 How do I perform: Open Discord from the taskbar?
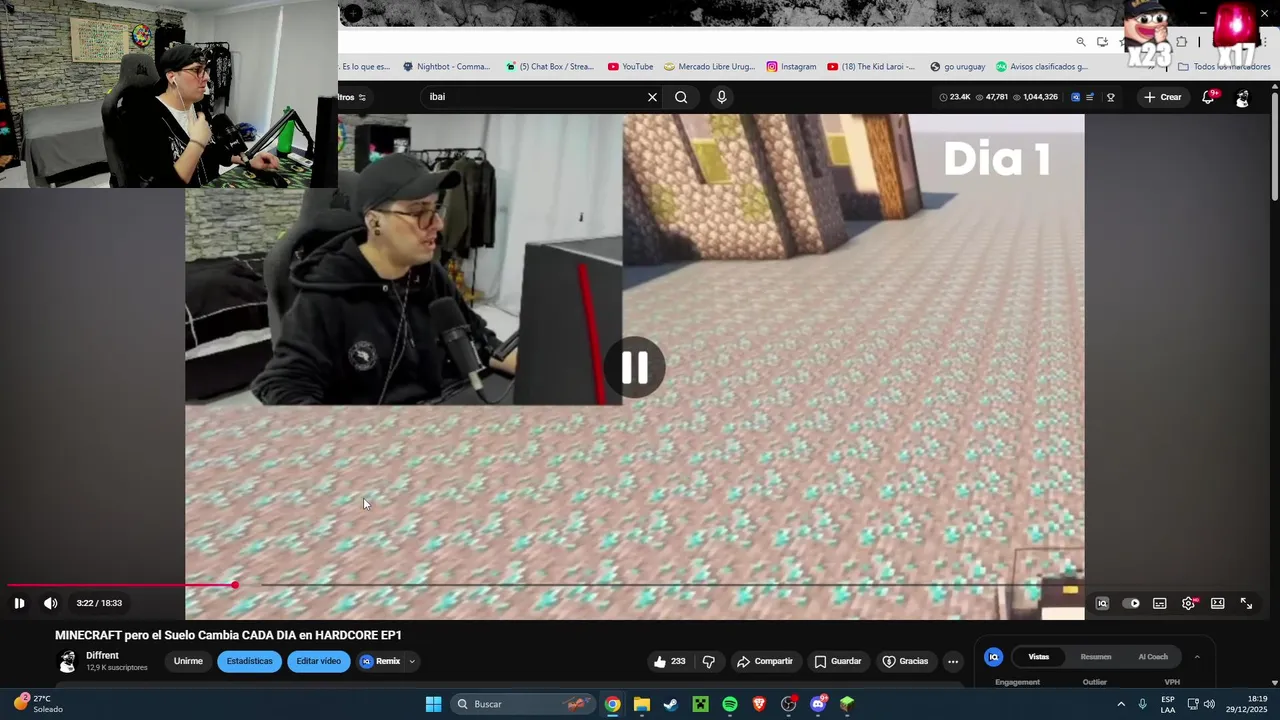(818, 704)
